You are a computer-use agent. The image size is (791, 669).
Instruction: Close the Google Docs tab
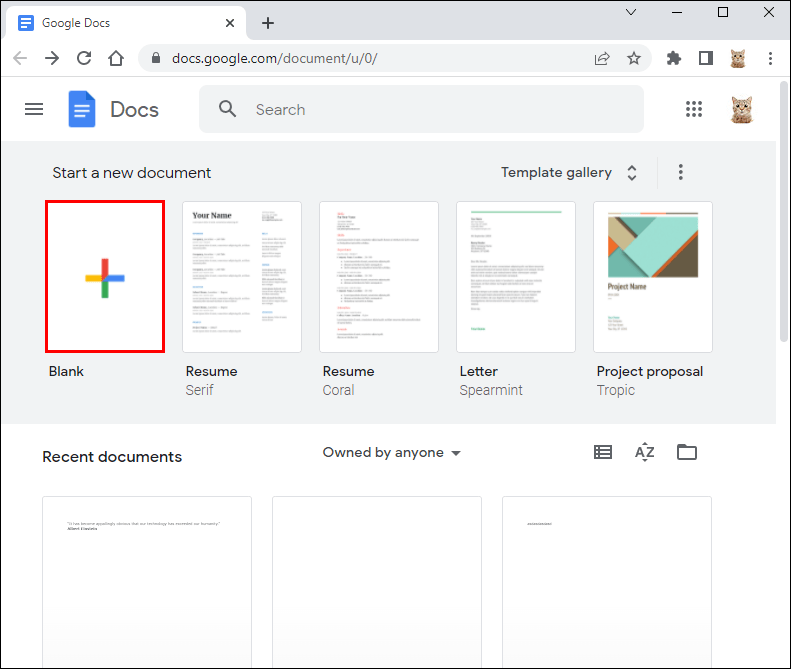click(230, 23)
